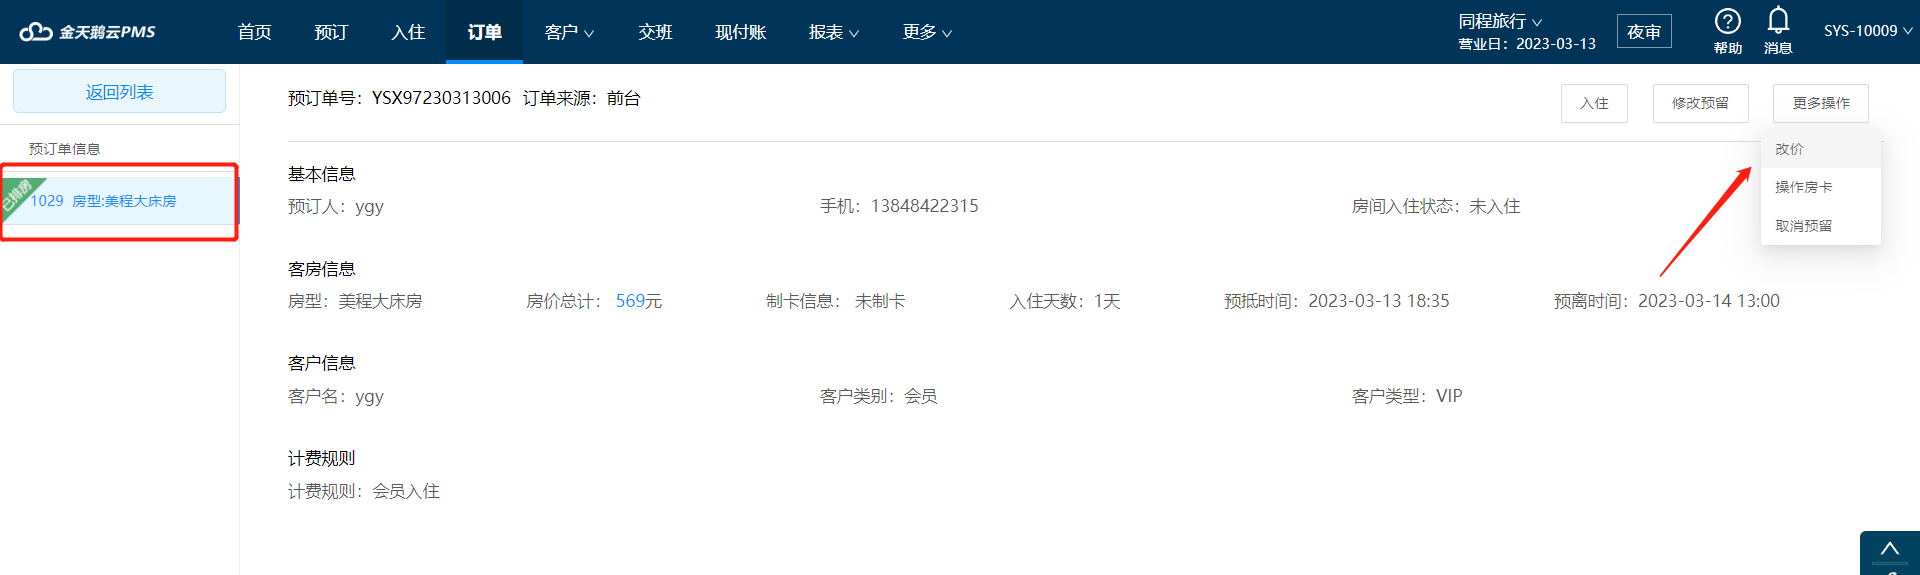Image resolution: width=1920 pixels, height=575 pixels.
Task: Click the scroll-to-top arrow button
Action: click(1889, 551)
